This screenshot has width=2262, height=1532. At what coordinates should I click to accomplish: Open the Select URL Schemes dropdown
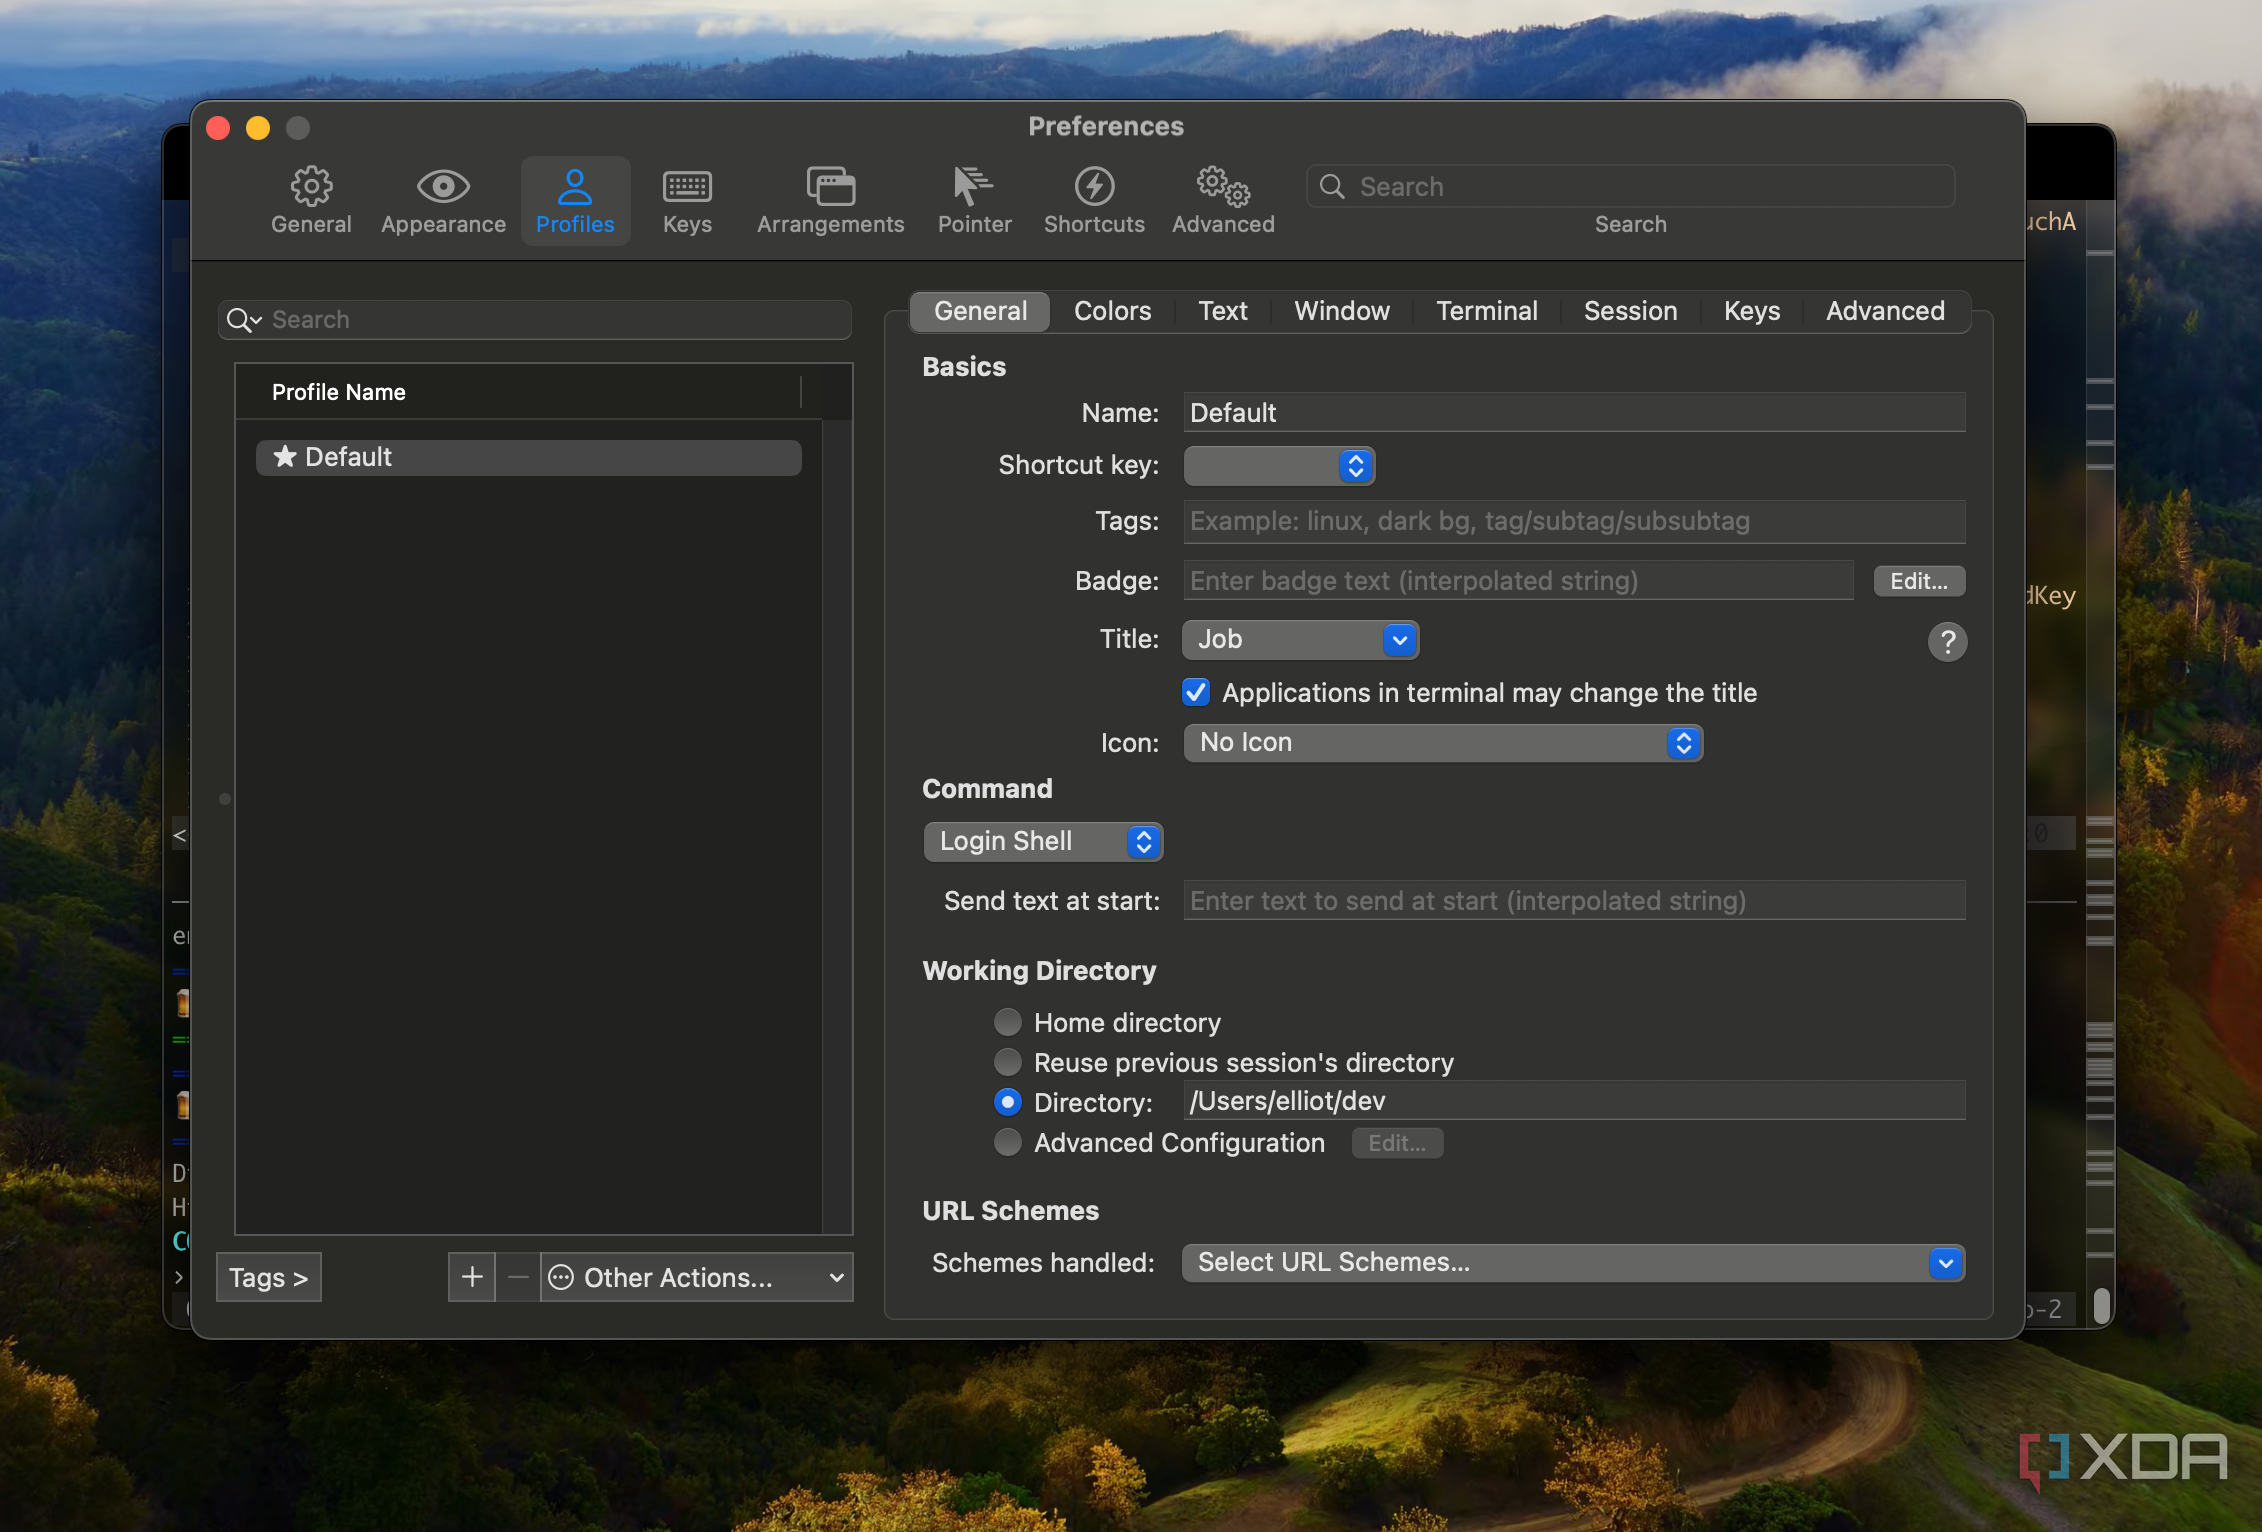pos(1573,1262)
